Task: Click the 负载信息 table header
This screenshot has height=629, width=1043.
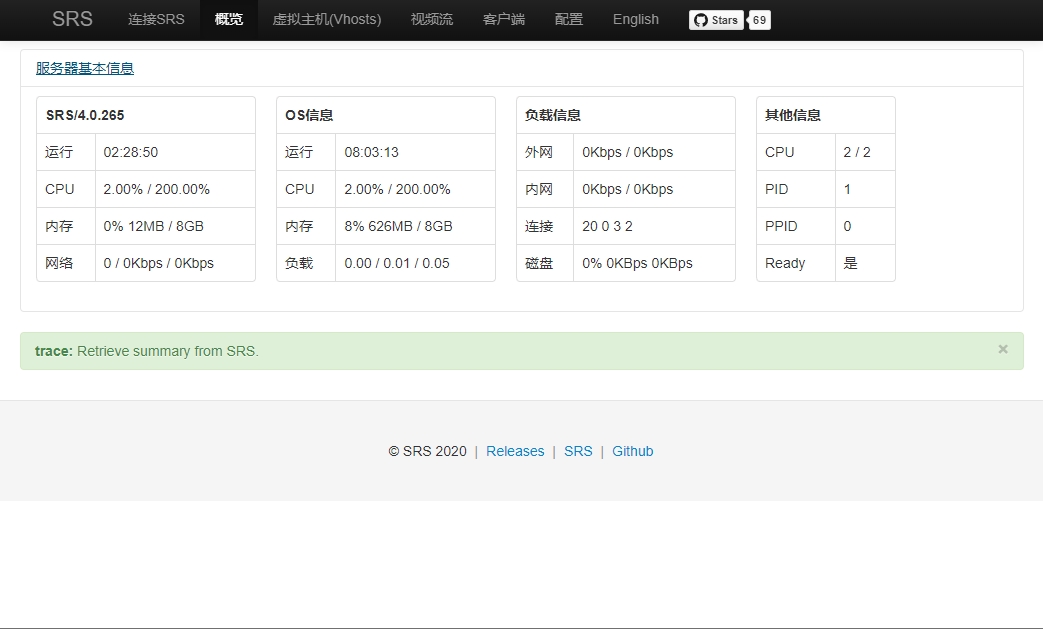Action: click(x=553, y=115)
